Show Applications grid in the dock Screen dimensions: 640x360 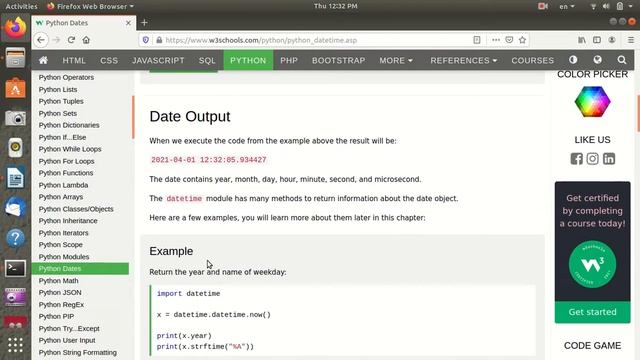pos(15,345)
